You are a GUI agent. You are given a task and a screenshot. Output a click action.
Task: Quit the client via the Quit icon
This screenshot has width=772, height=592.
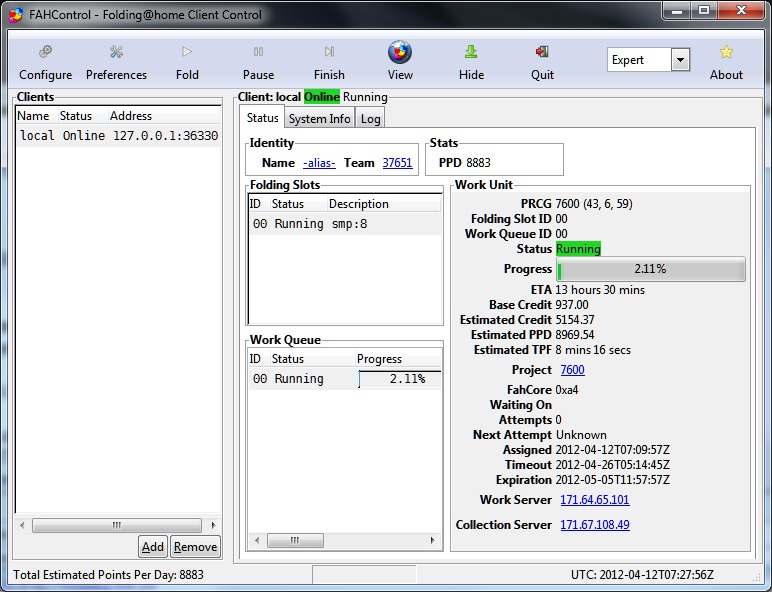(x=542, y=52)
